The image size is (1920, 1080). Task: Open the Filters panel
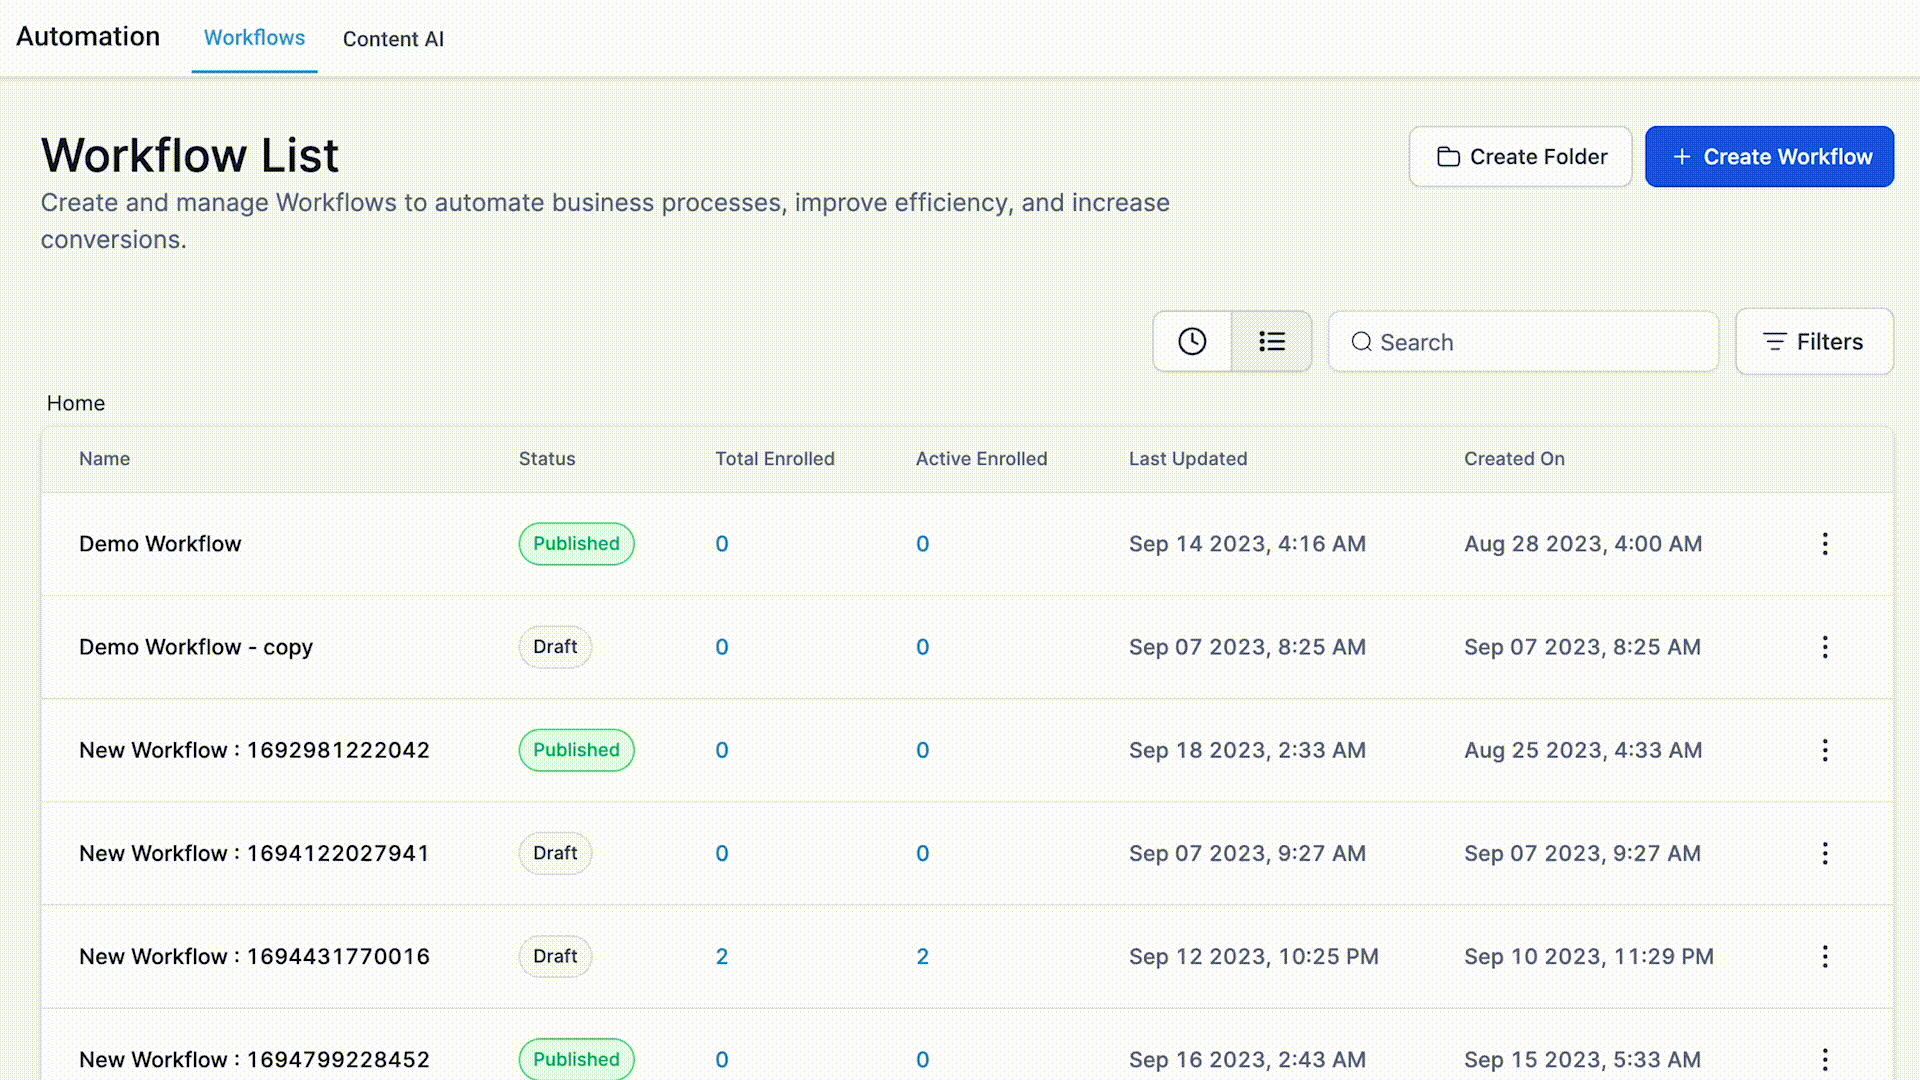tap(1813, 342)
